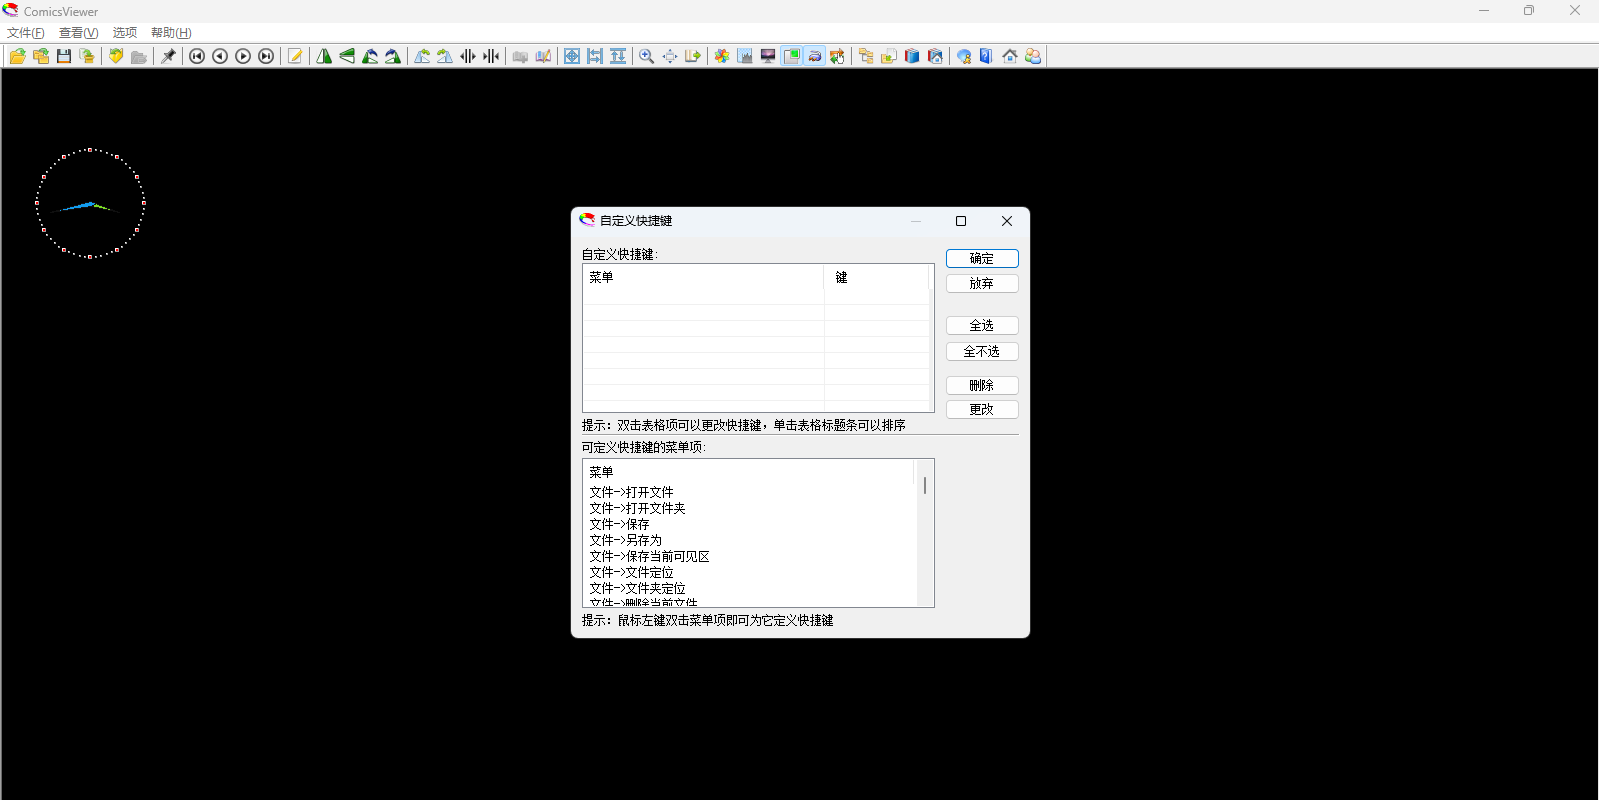Click the notepad edit icon

[295, 56]
